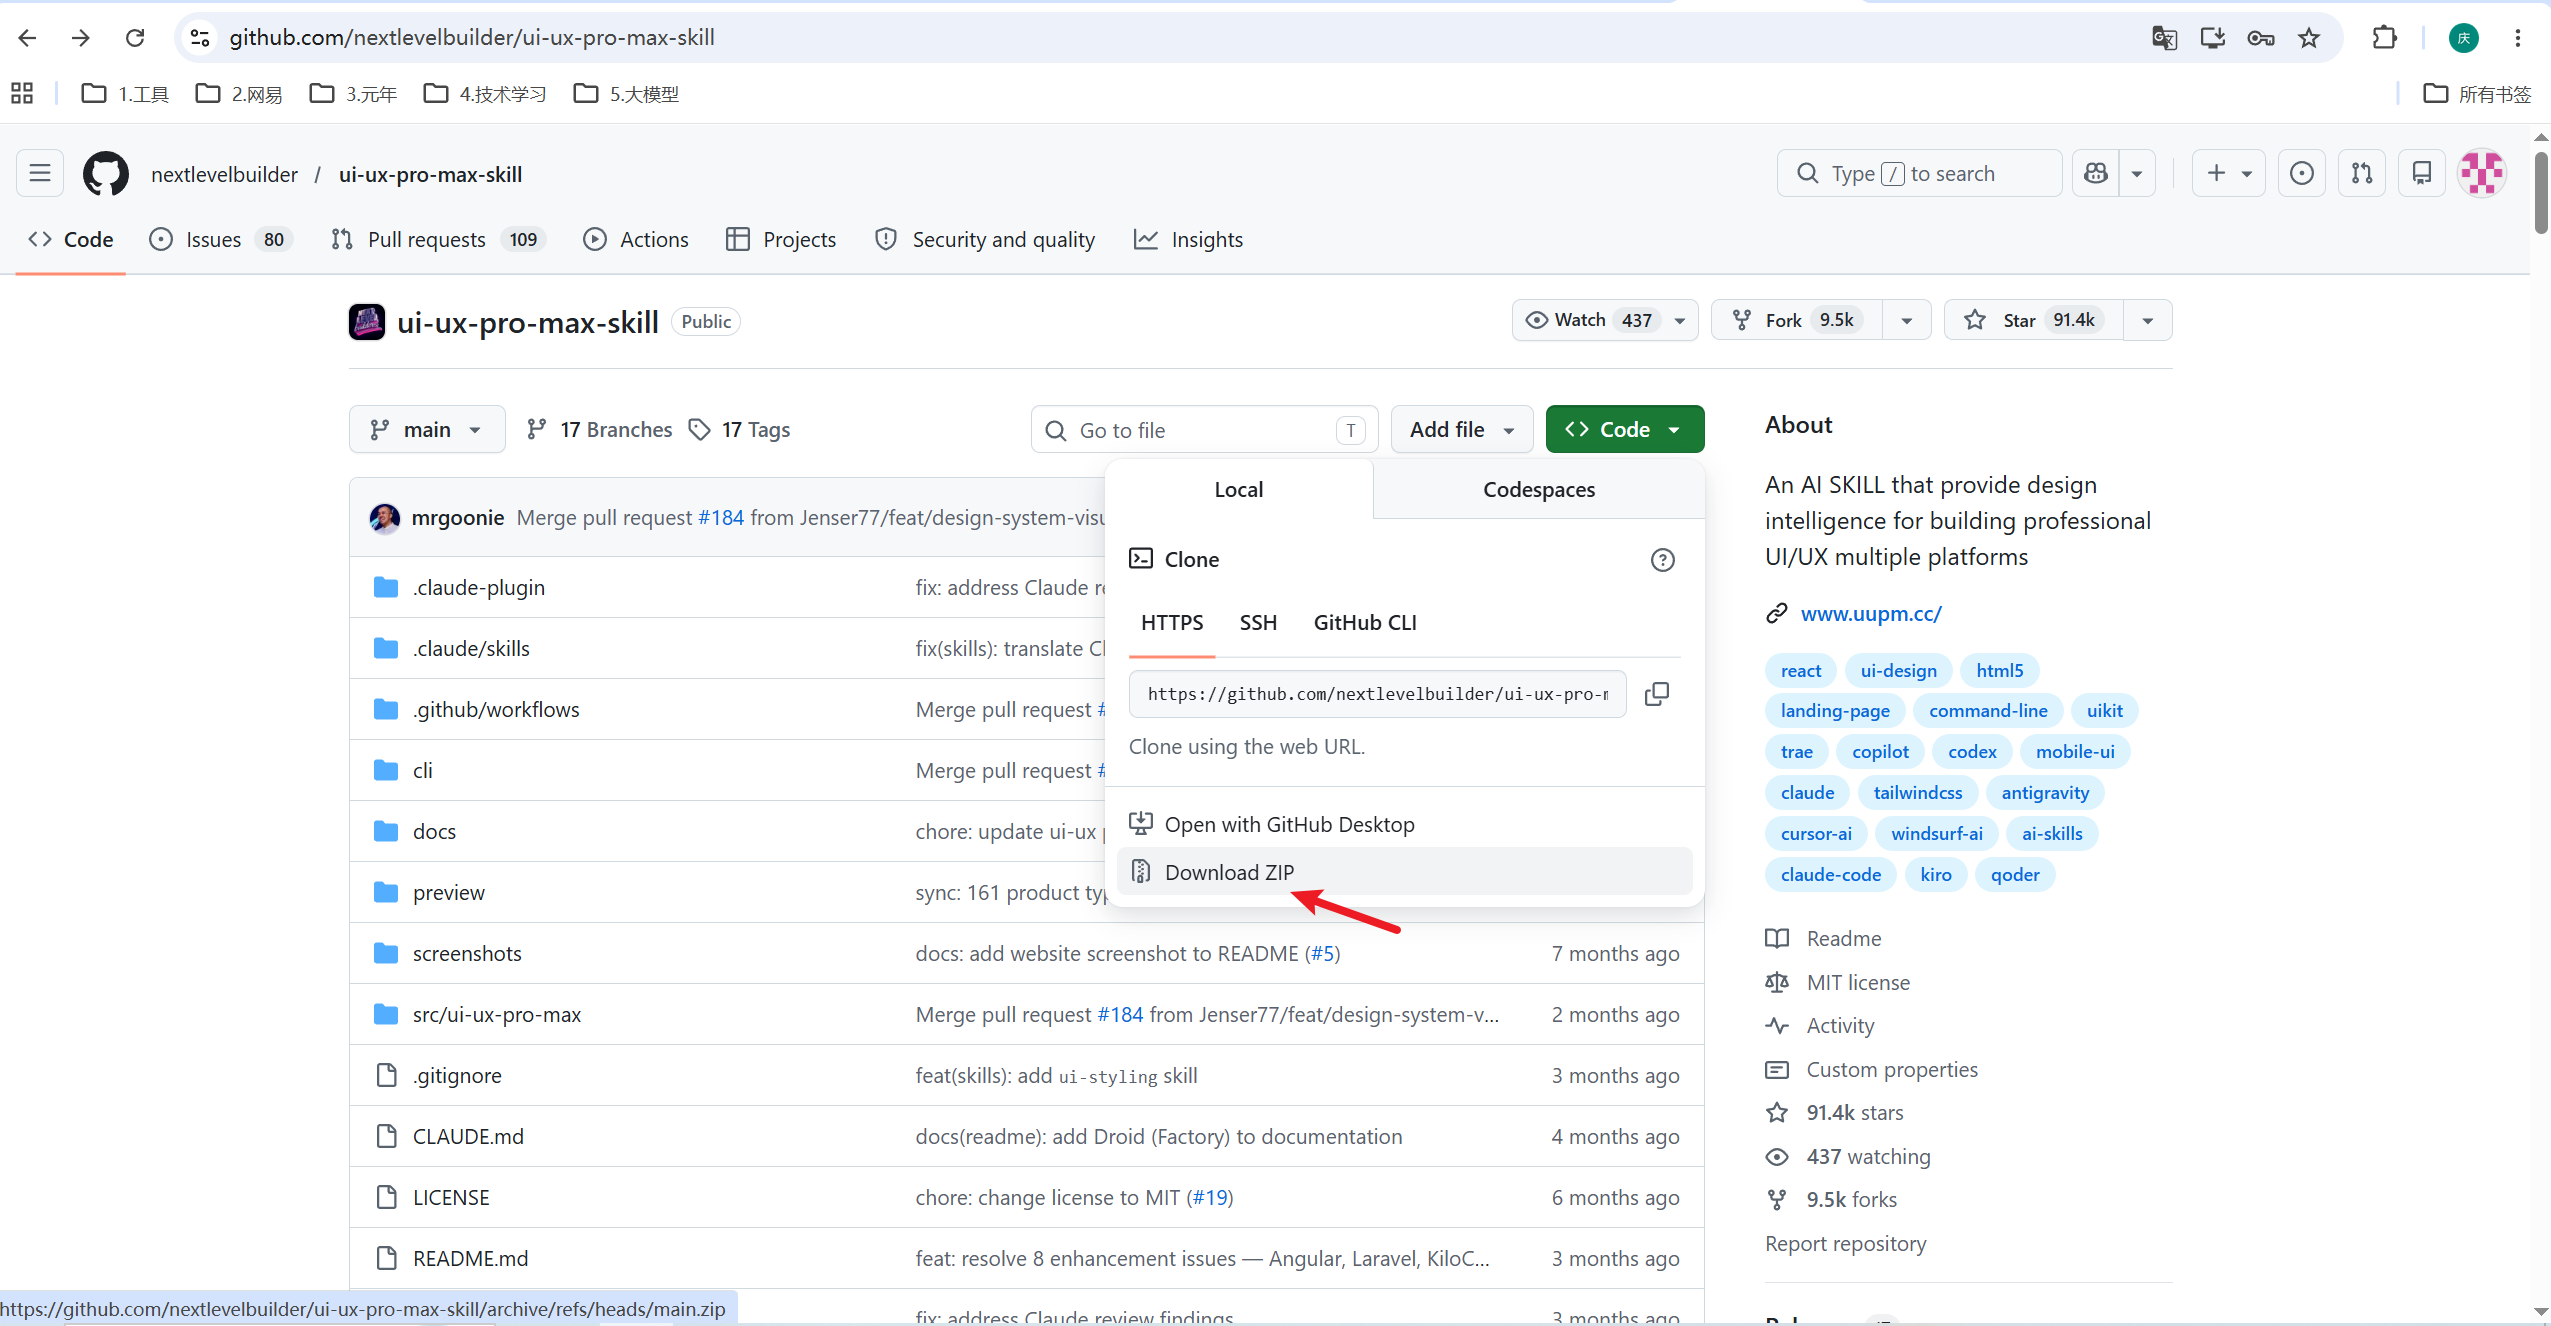Image resolution: width=2551 pixels, height=1326 pixels.
Task: Focus the Go to file search field
Action: click(x=1205, y=430)
